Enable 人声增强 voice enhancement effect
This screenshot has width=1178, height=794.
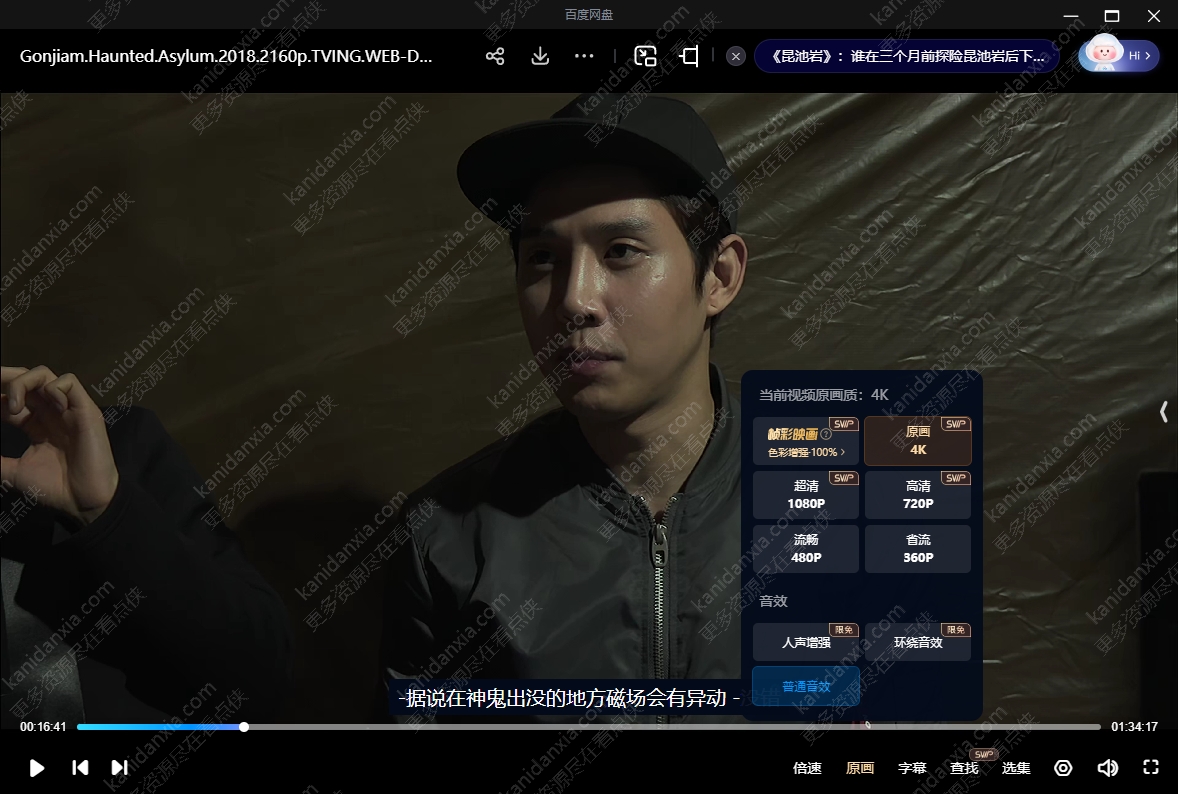click(x=806, y=642)
